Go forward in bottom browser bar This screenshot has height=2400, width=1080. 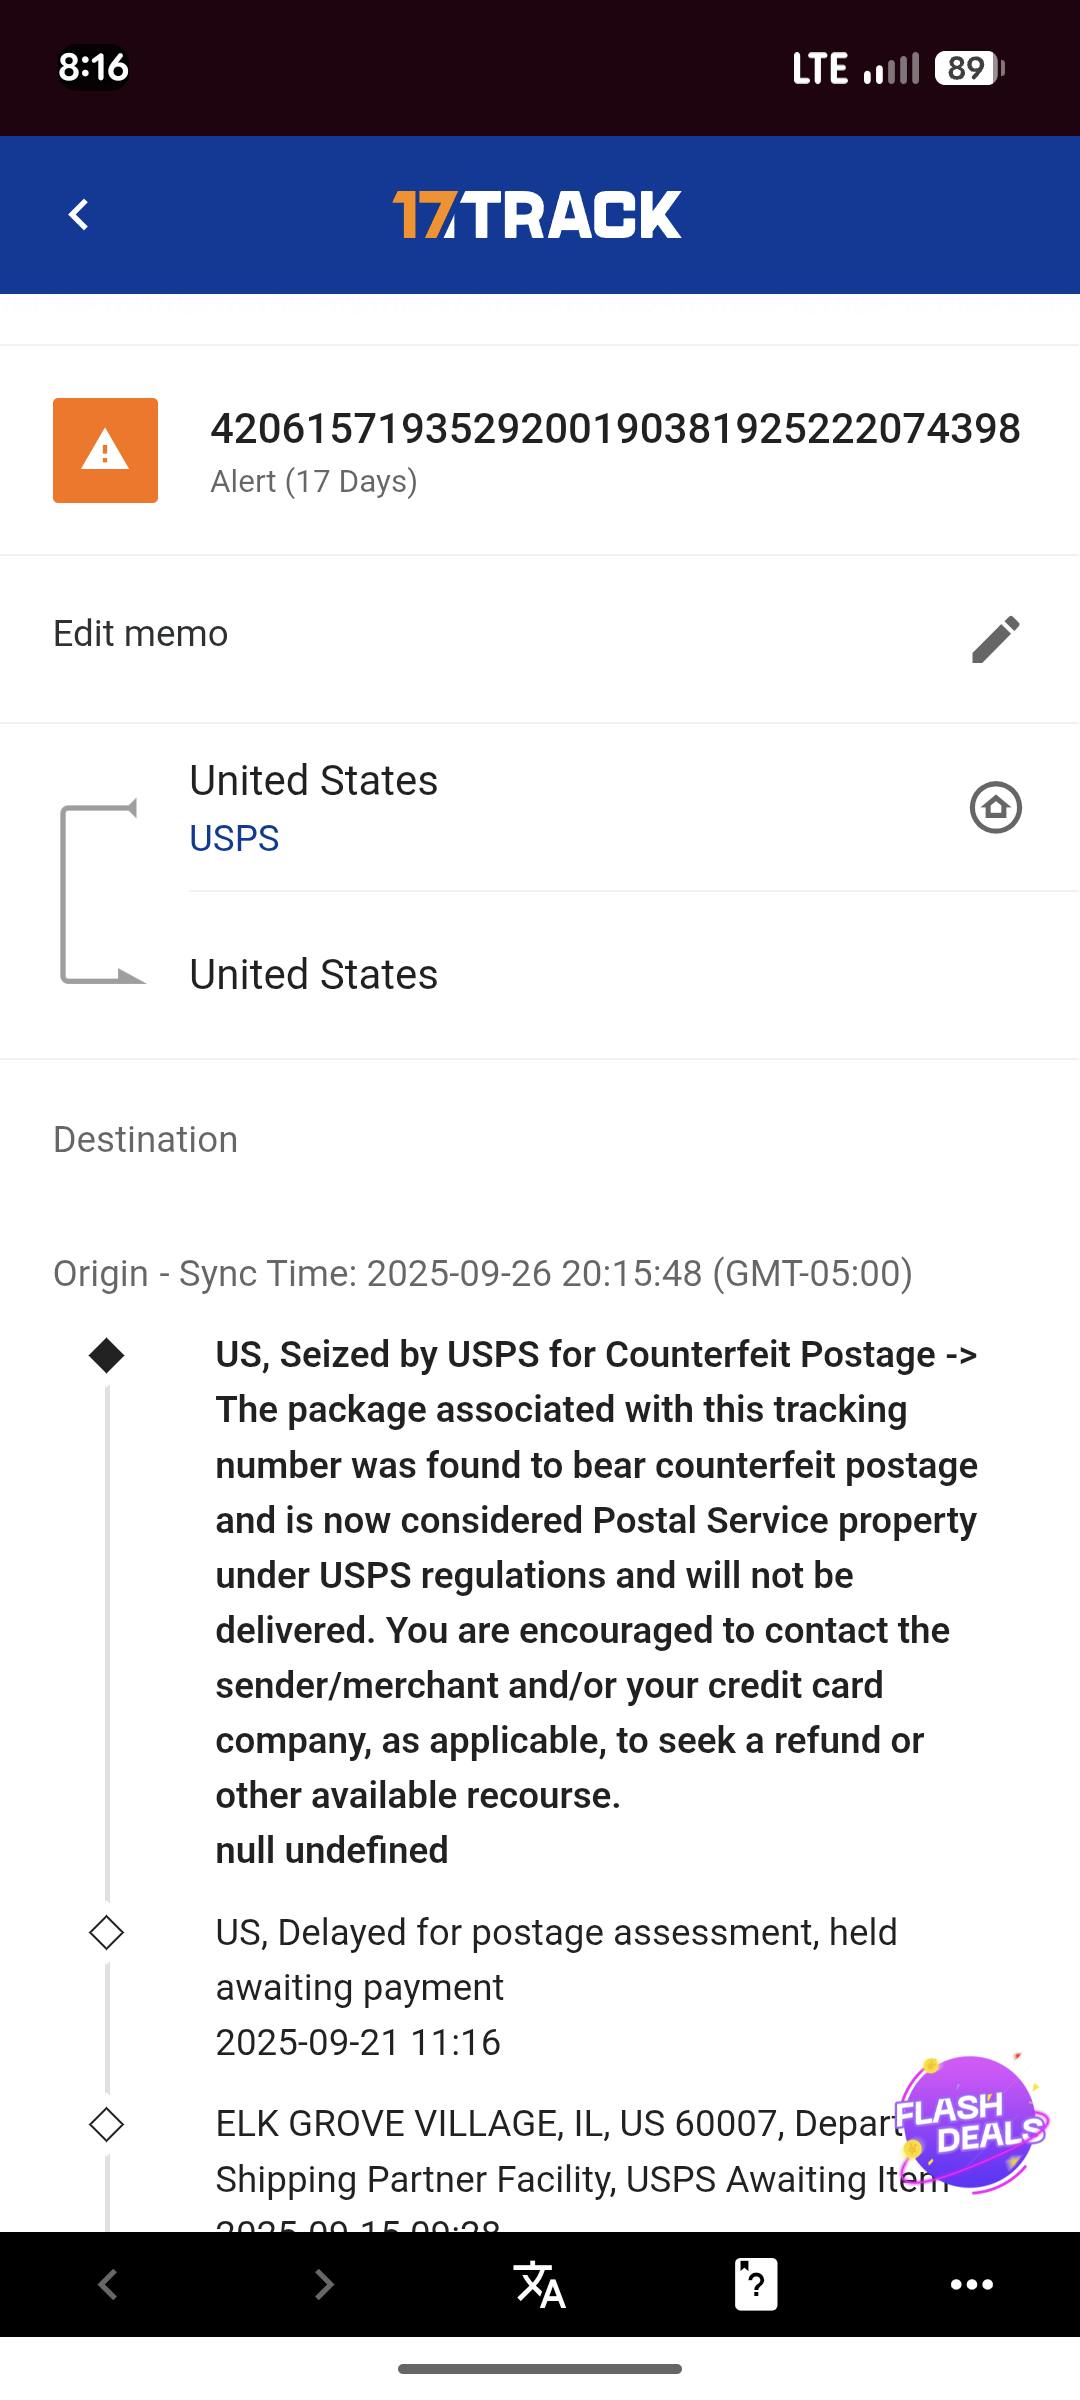click(x=324, y=2284)
